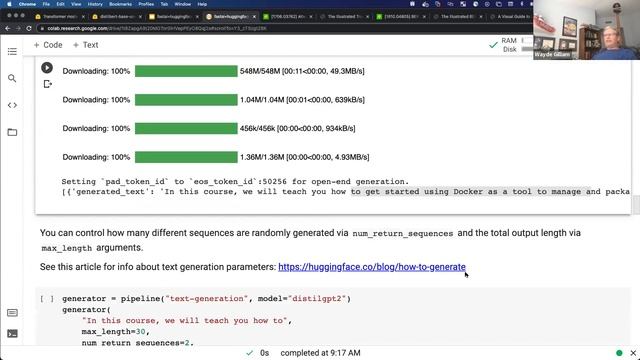Open the find and replace search icon
This screenshot has width=640, height=360.
[x=12, y=78]
